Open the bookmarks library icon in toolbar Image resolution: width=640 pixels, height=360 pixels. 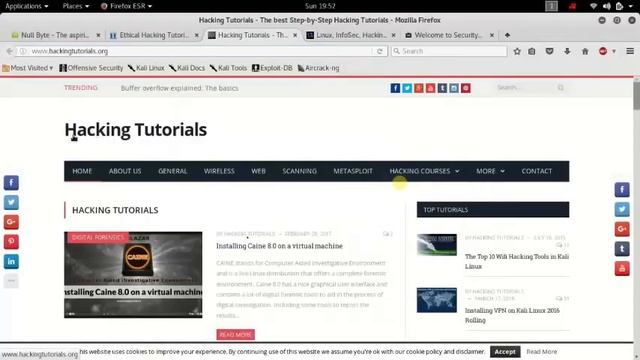pos(531,51)
